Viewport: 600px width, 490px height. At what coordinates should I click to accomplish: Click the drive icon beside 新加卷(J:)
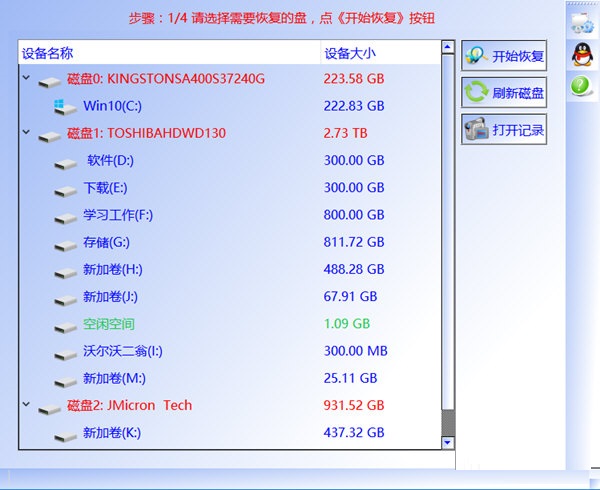tap(65, 300)
